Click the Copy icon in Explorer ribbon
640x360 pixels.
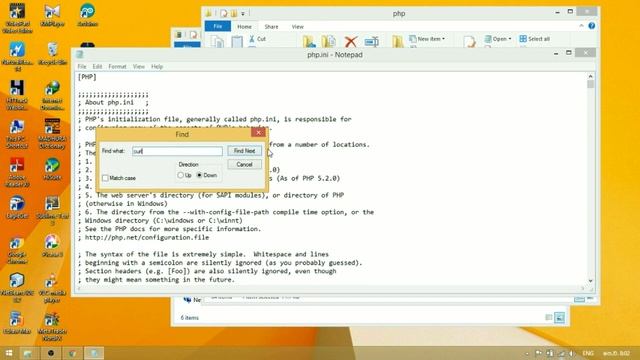(x=217, y=41)
